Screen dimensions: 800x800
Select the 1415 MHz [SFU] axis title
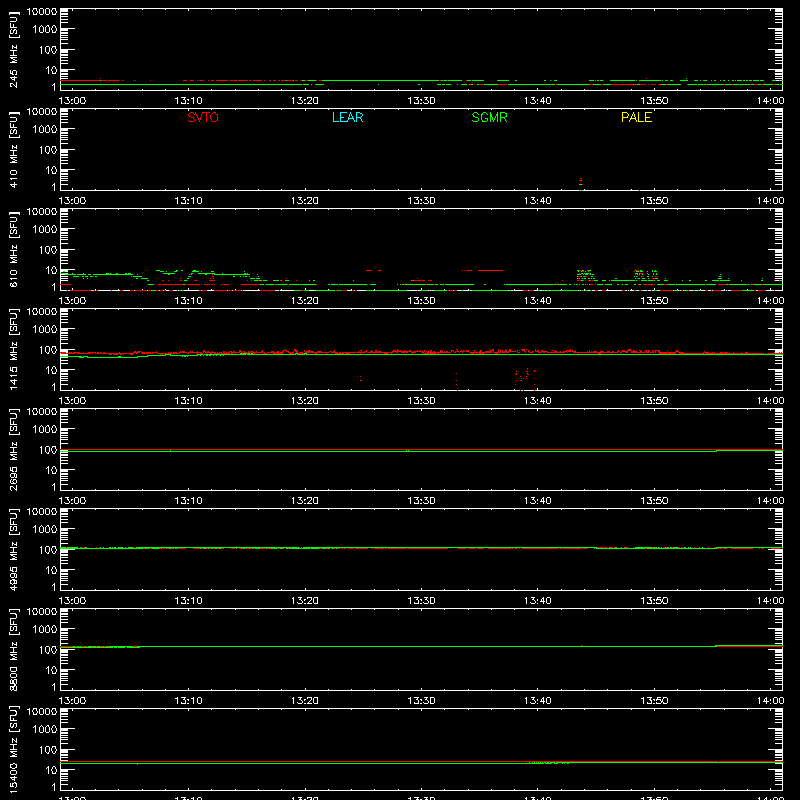click(x=13, y=350)
